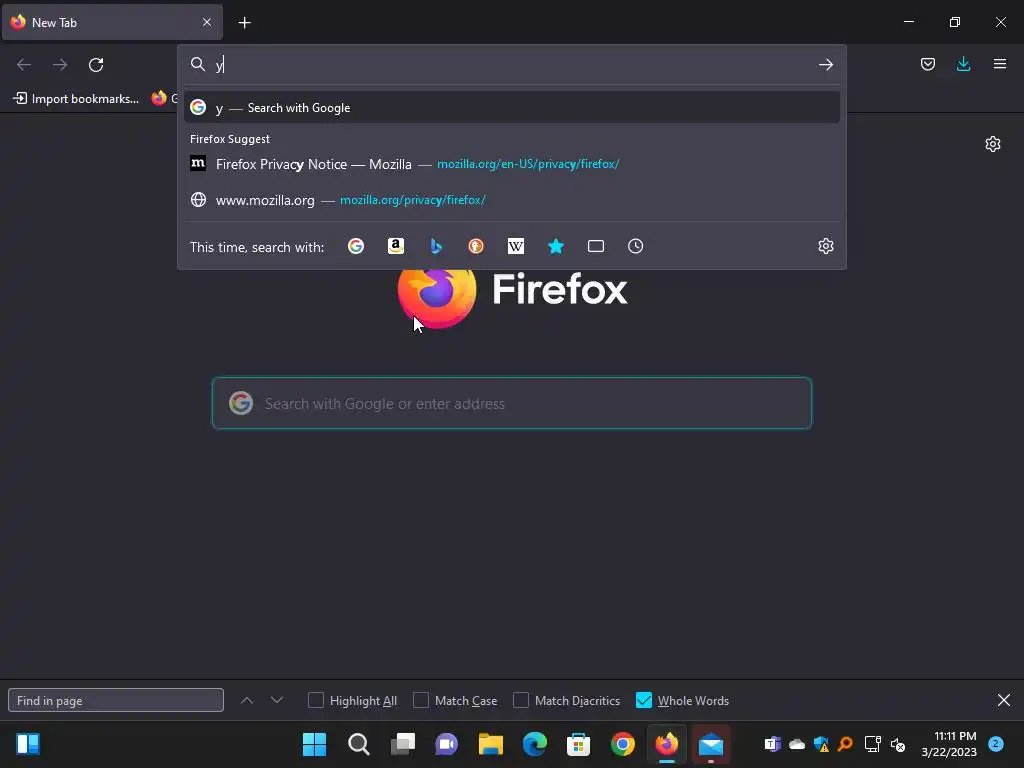Open search settings gear in dropdown
Viewport: 1024px width, 768px height.
coord(825,246)
